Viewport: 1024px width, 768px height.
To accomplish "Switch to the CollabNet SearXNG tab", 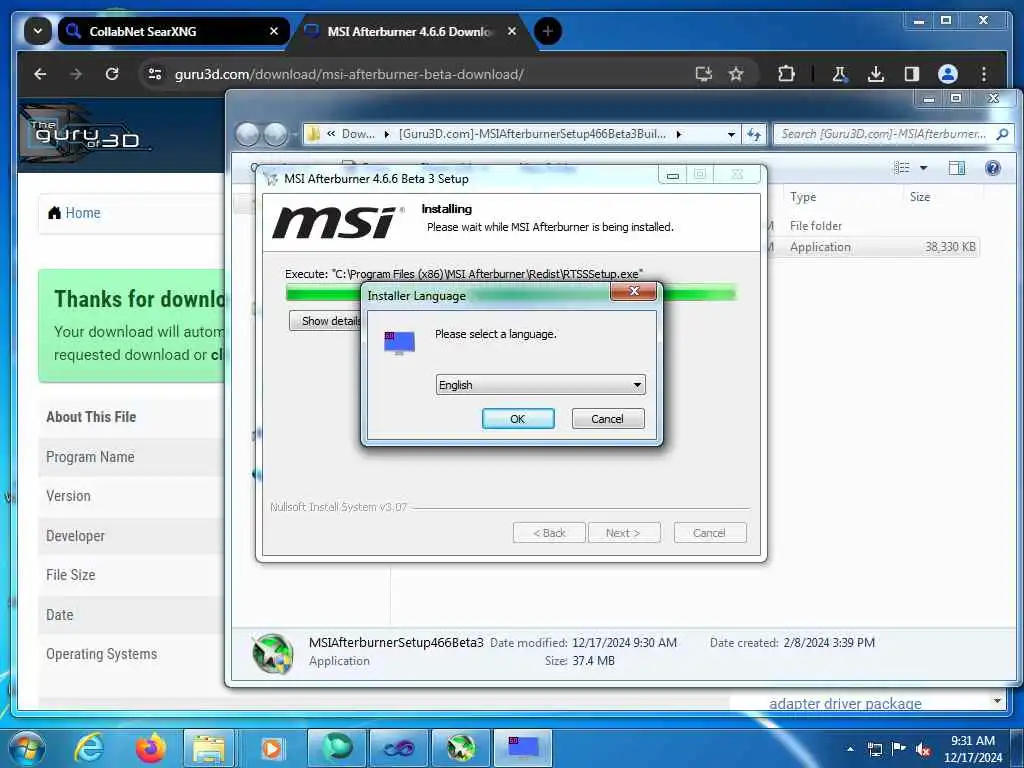I will click(x=174, y=31).
